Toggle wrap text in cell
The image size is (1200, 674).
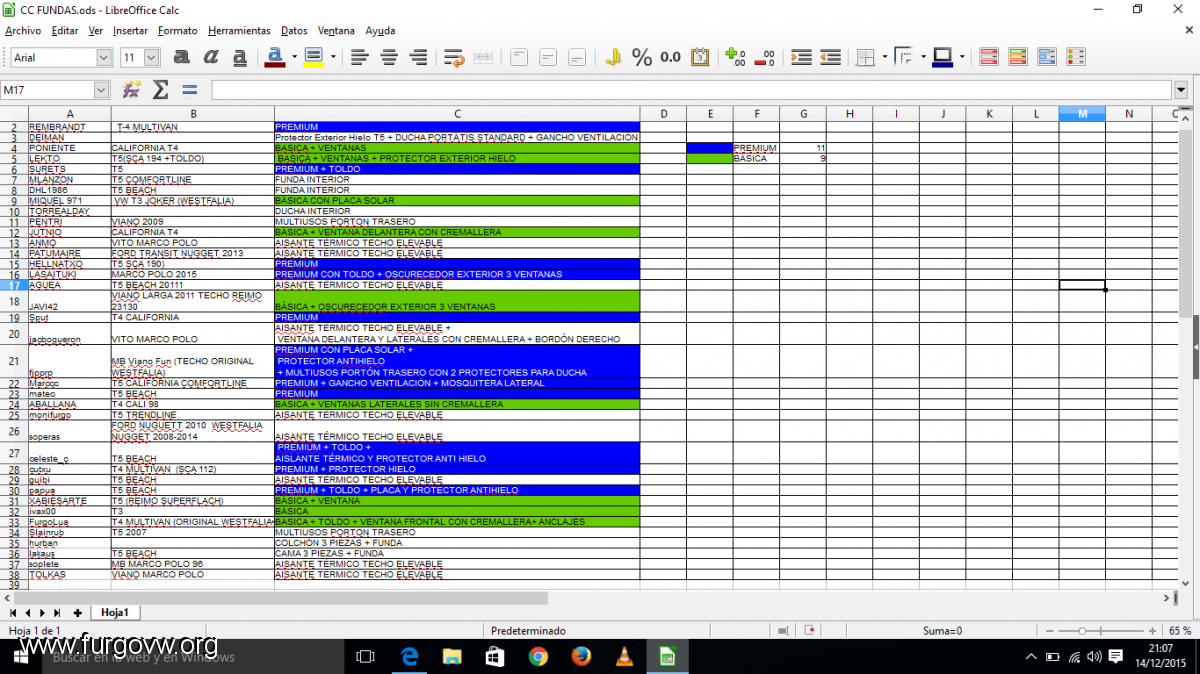pyautogui.click(x=454, y=57)
